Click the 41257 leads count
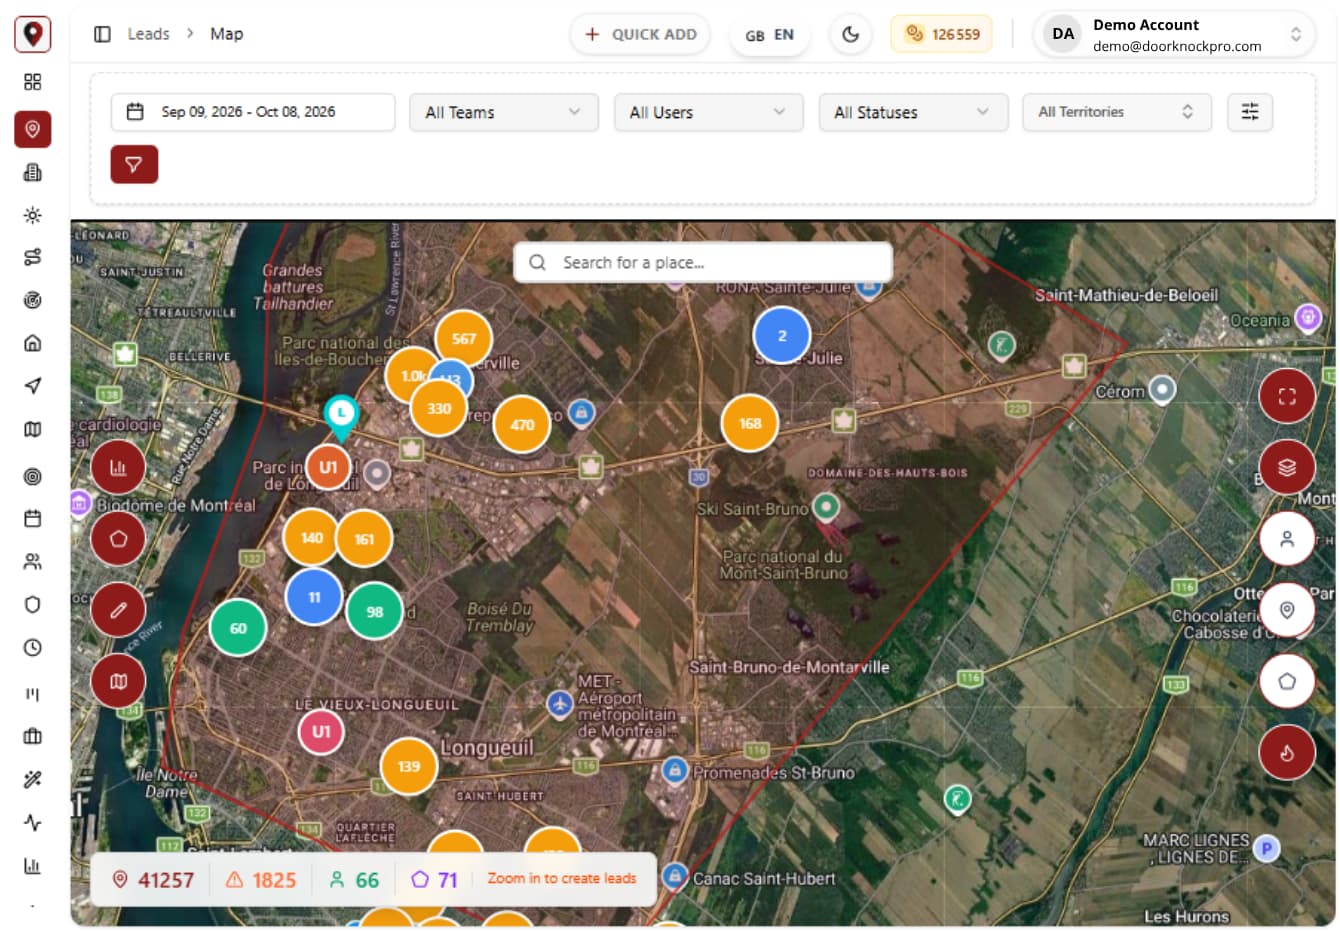This screenshot has height=933, width=1340. coord(153,880)
